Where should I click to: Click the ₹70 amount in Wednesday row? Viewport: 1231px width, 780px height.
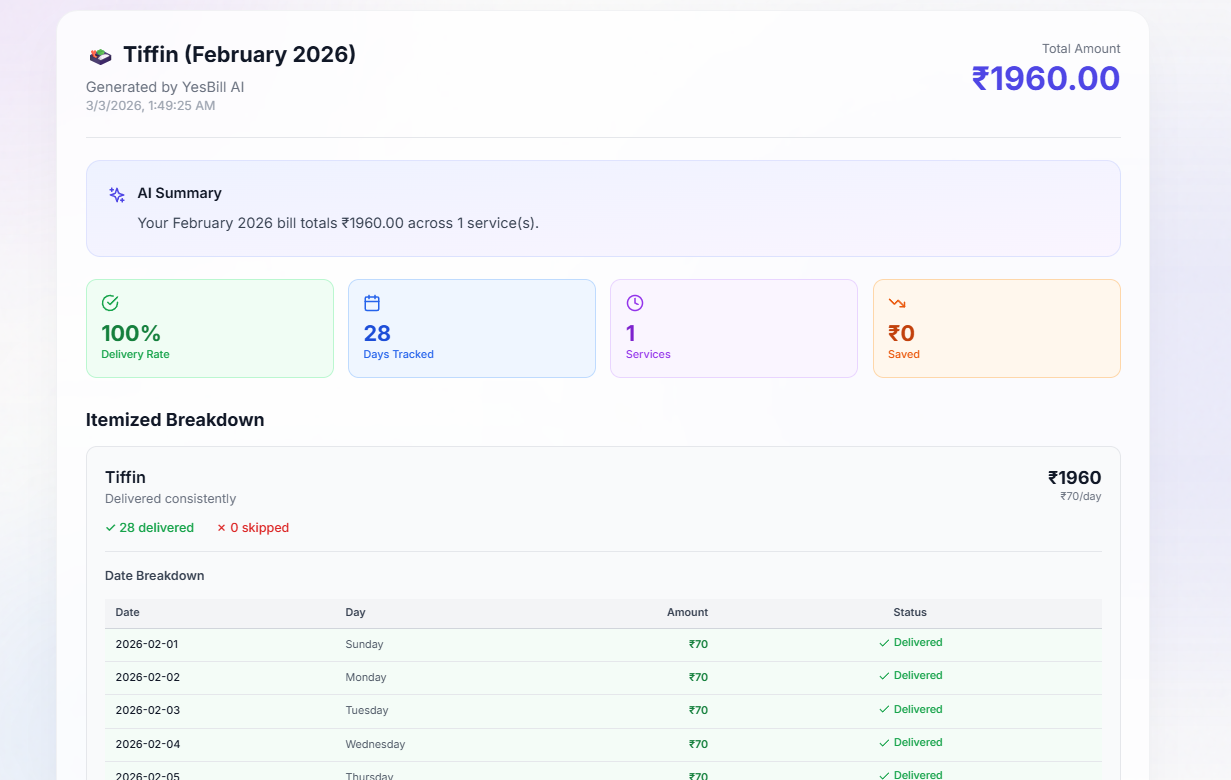tap(698, 744)
